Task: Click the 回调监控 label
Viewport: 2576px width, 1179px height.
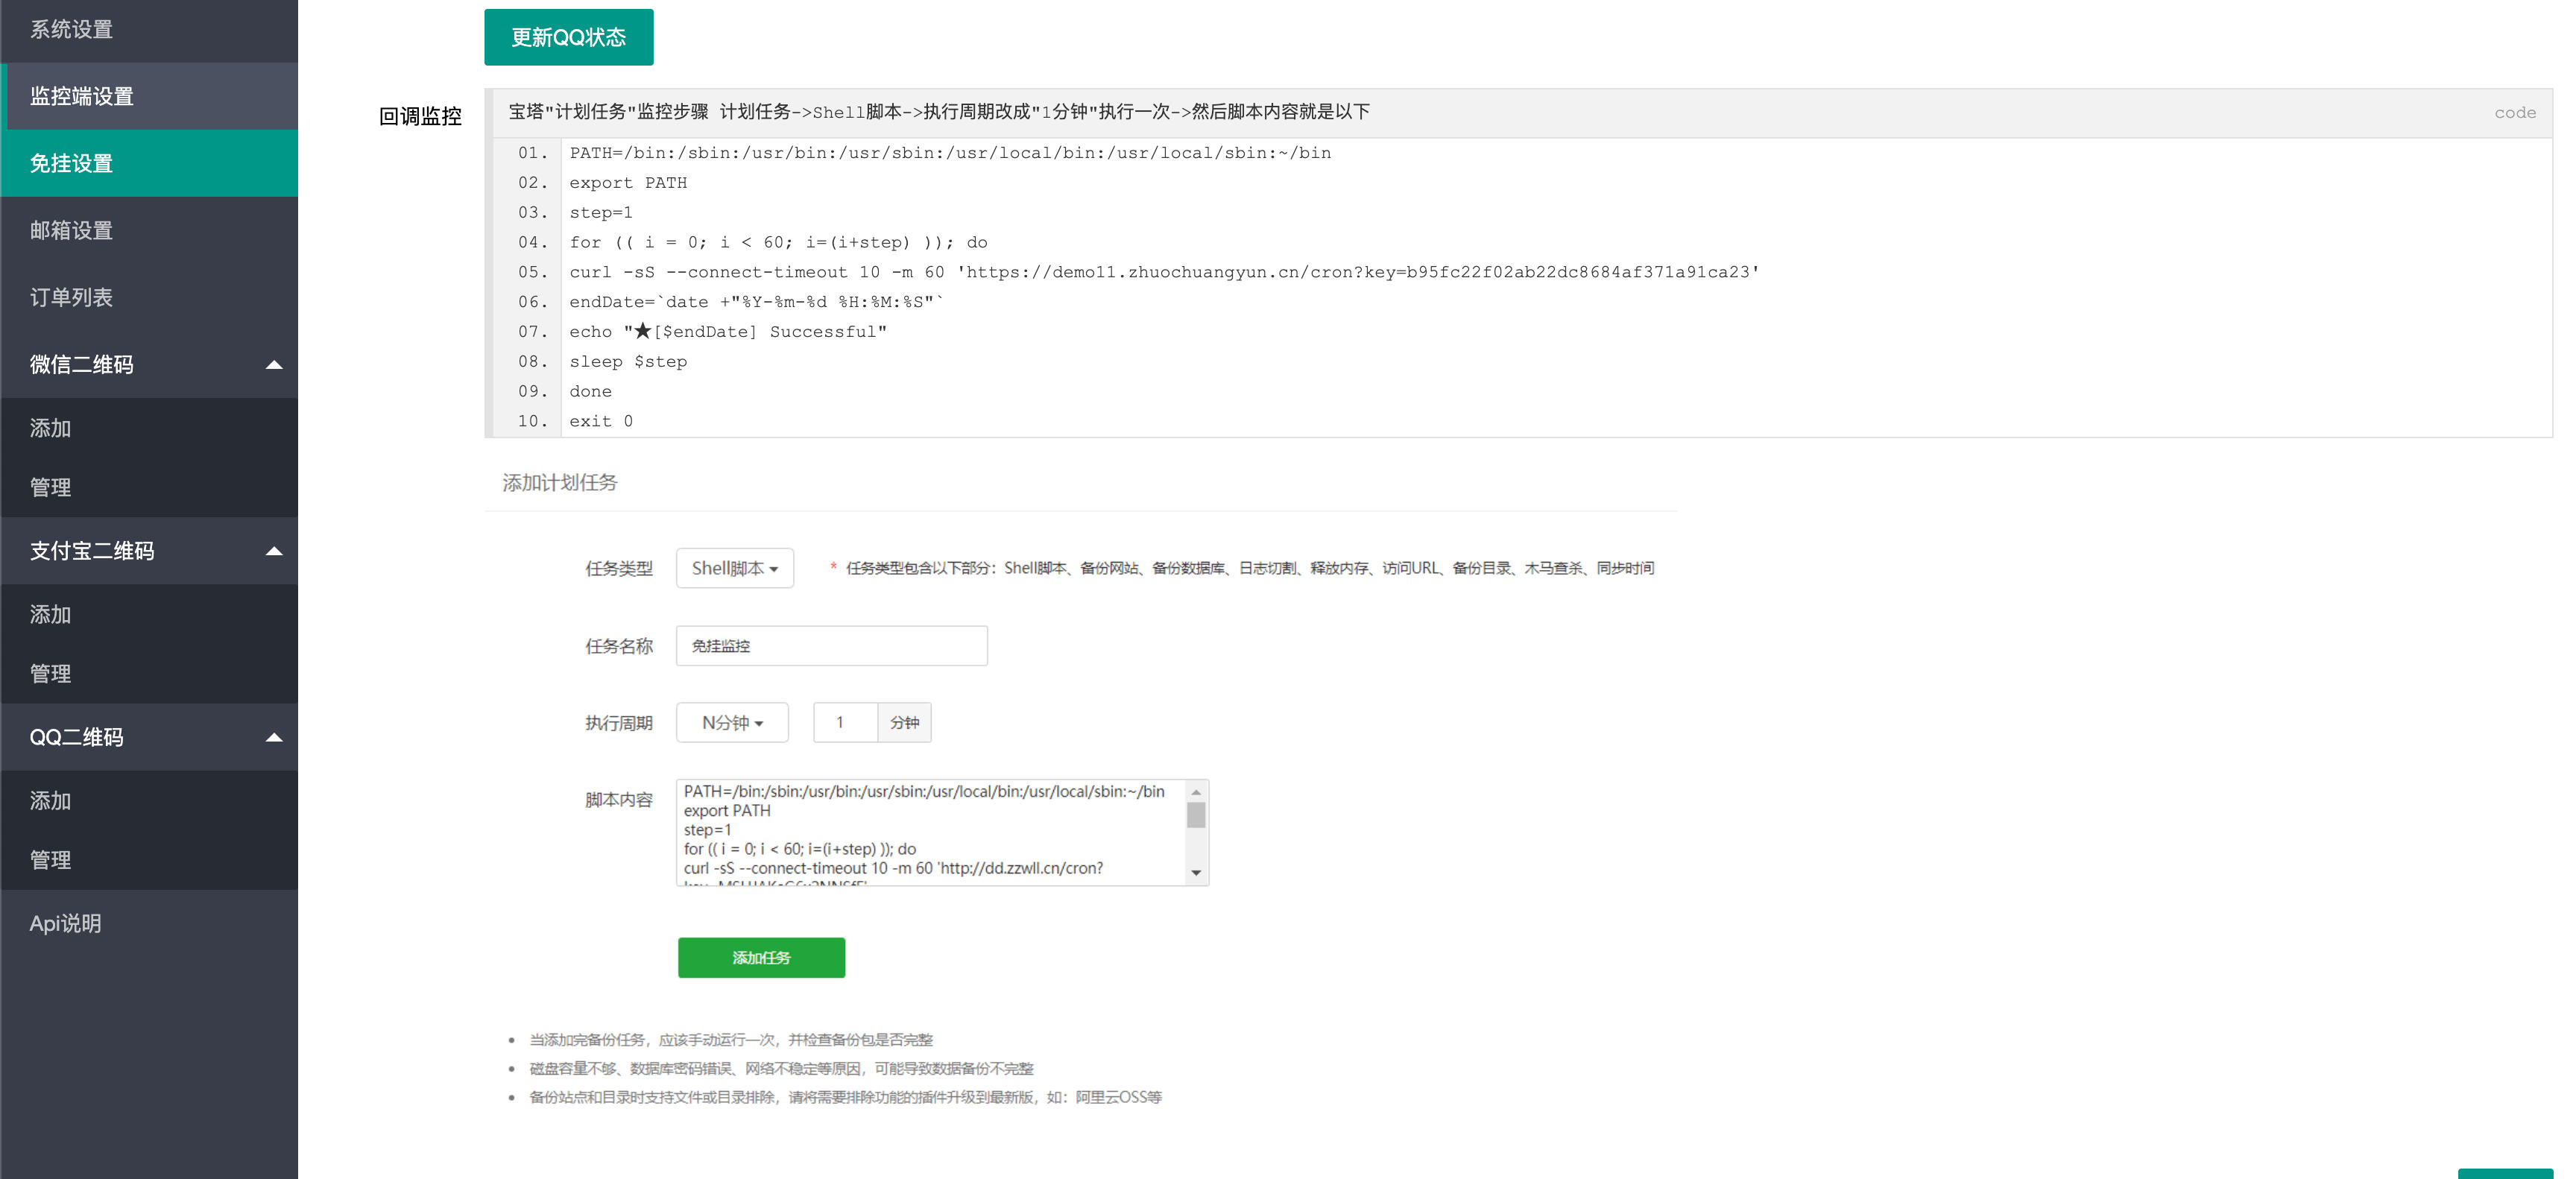Action: 420,117
